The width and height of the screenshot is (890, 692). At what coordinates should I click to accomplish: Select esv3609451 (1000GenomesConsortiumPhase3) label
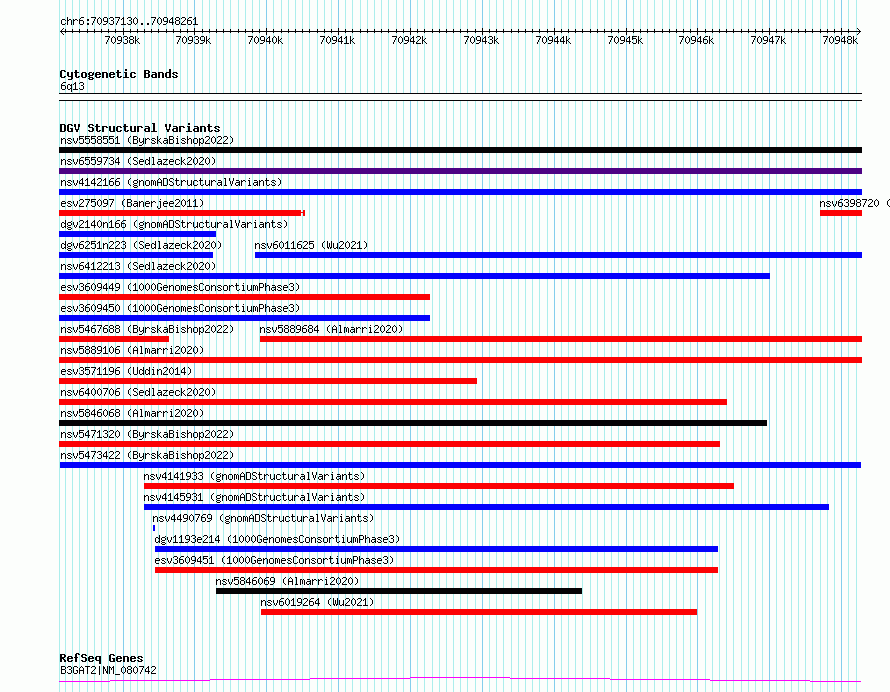(x=274, y=560)
